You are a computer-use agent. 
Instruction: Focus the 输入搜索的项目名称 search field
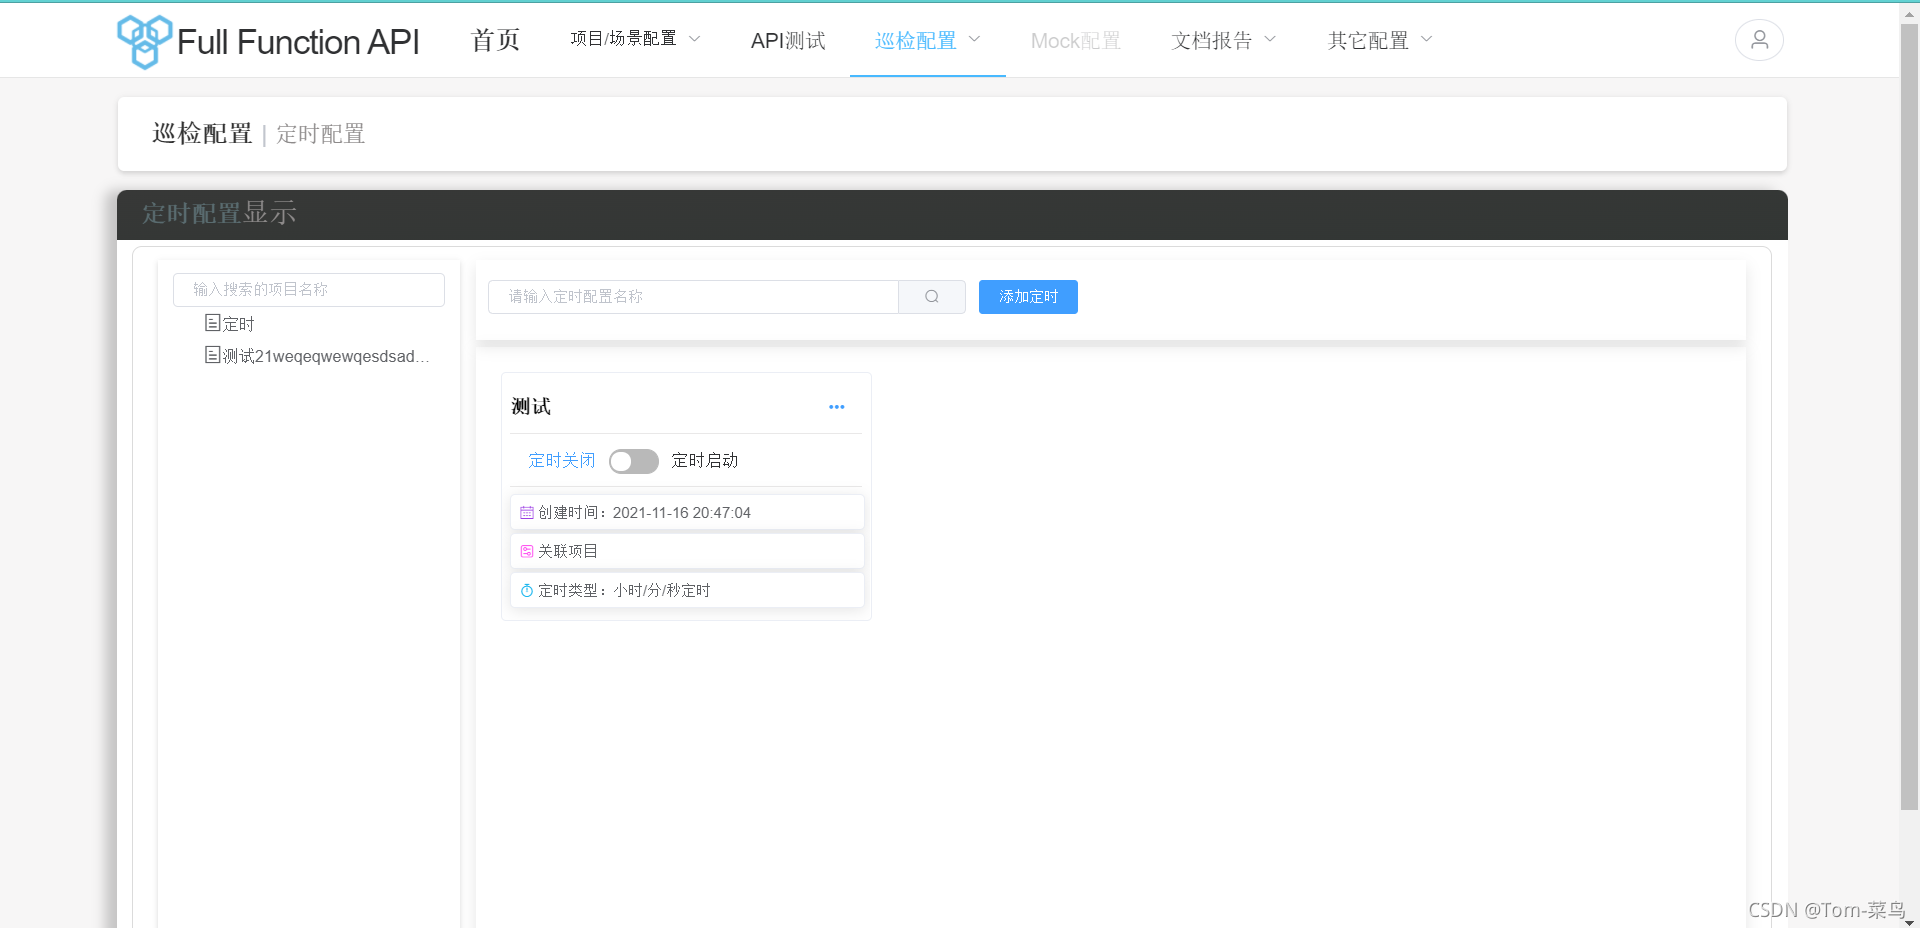[x=309, y=290]
